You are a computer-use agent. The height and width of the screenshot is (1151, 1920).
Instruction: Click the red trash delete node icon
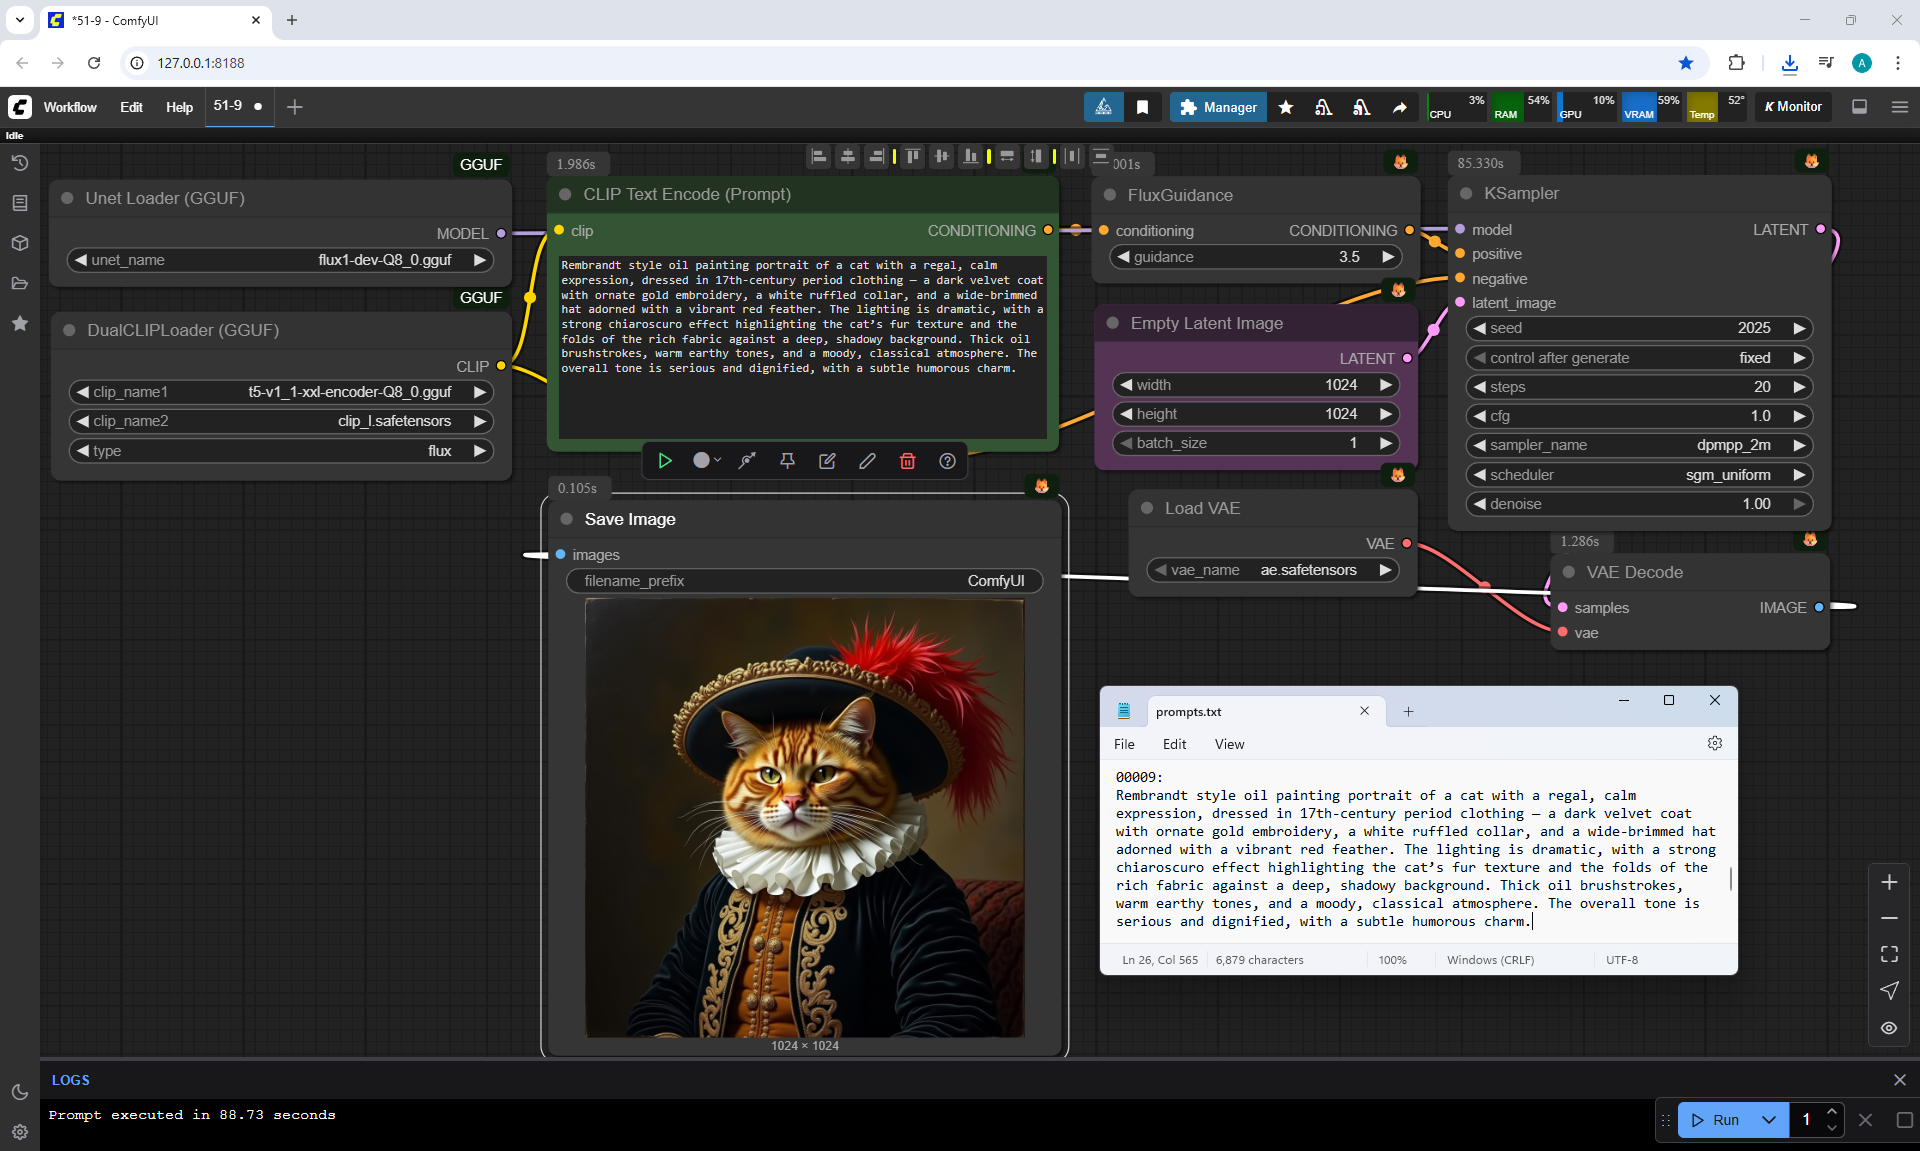pos(907,461)
